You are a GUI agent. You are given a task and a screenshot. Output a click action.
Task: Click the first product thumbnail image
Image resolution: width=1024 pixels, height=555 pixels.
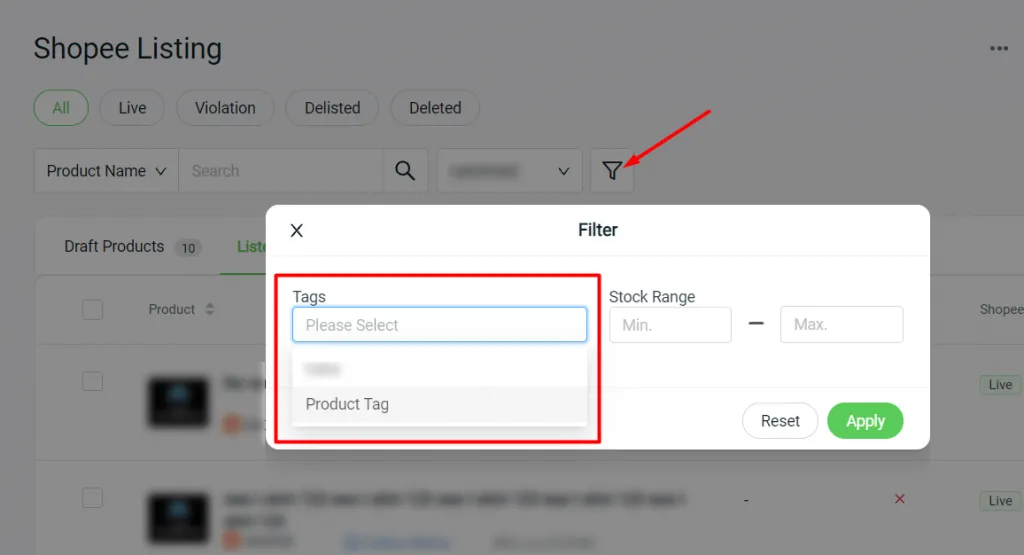[178, 402]
